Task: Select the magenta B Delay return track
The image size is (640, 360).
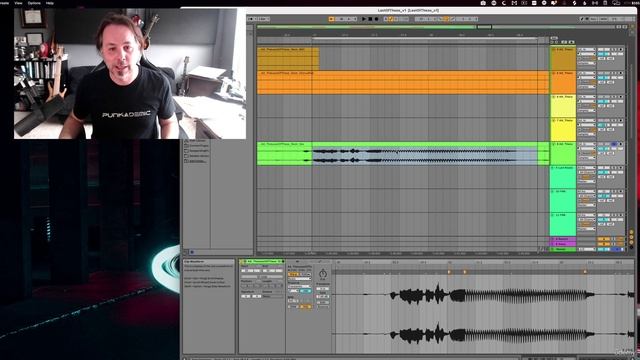Action: point(563,244)
